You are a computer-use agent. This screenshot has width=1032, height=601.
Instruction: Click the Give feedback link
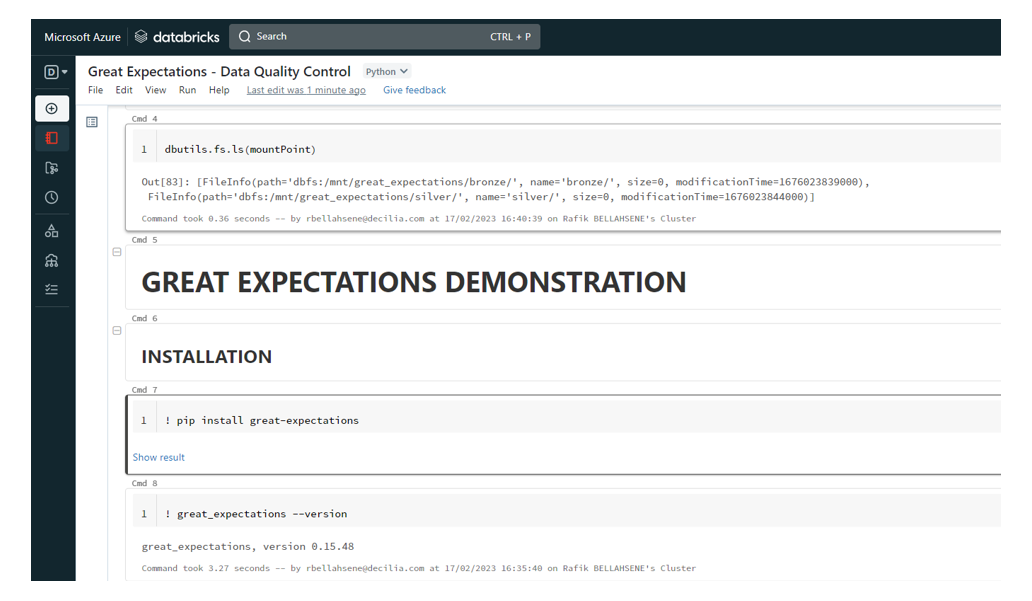point(415,90)
